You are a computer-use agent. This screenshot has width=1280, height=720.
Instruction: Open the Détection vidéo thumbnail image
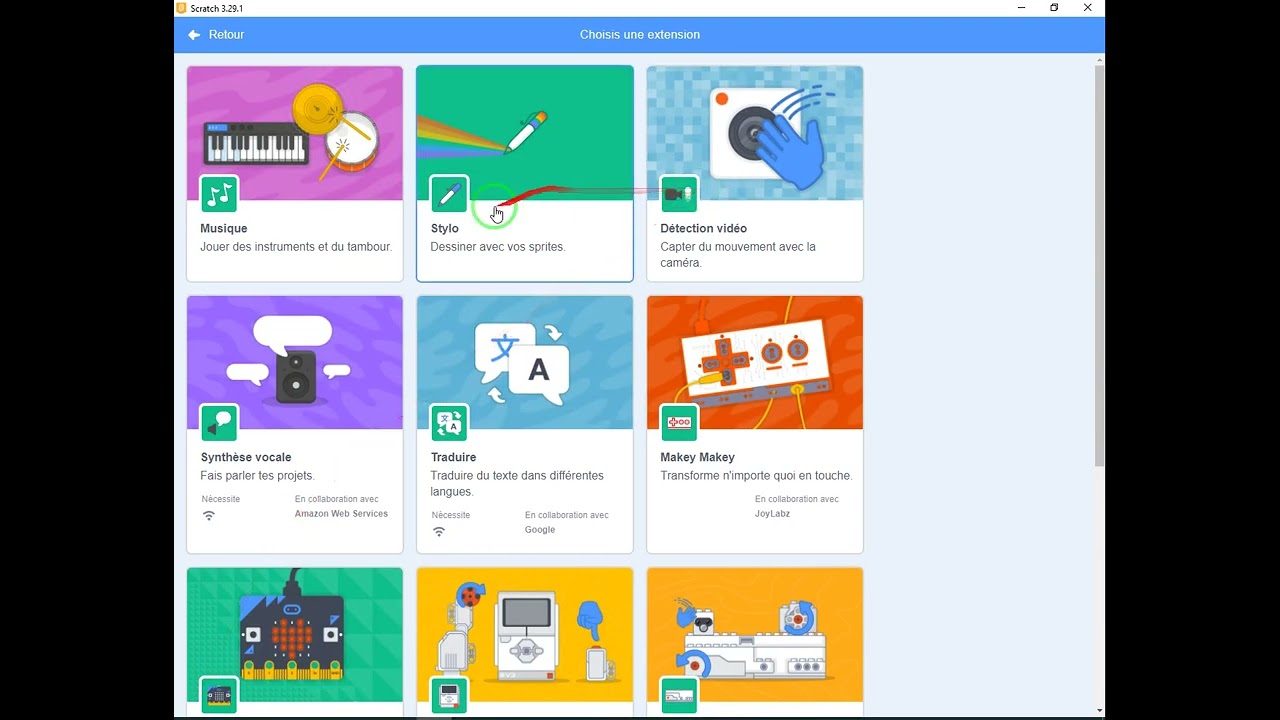point(755,133)
